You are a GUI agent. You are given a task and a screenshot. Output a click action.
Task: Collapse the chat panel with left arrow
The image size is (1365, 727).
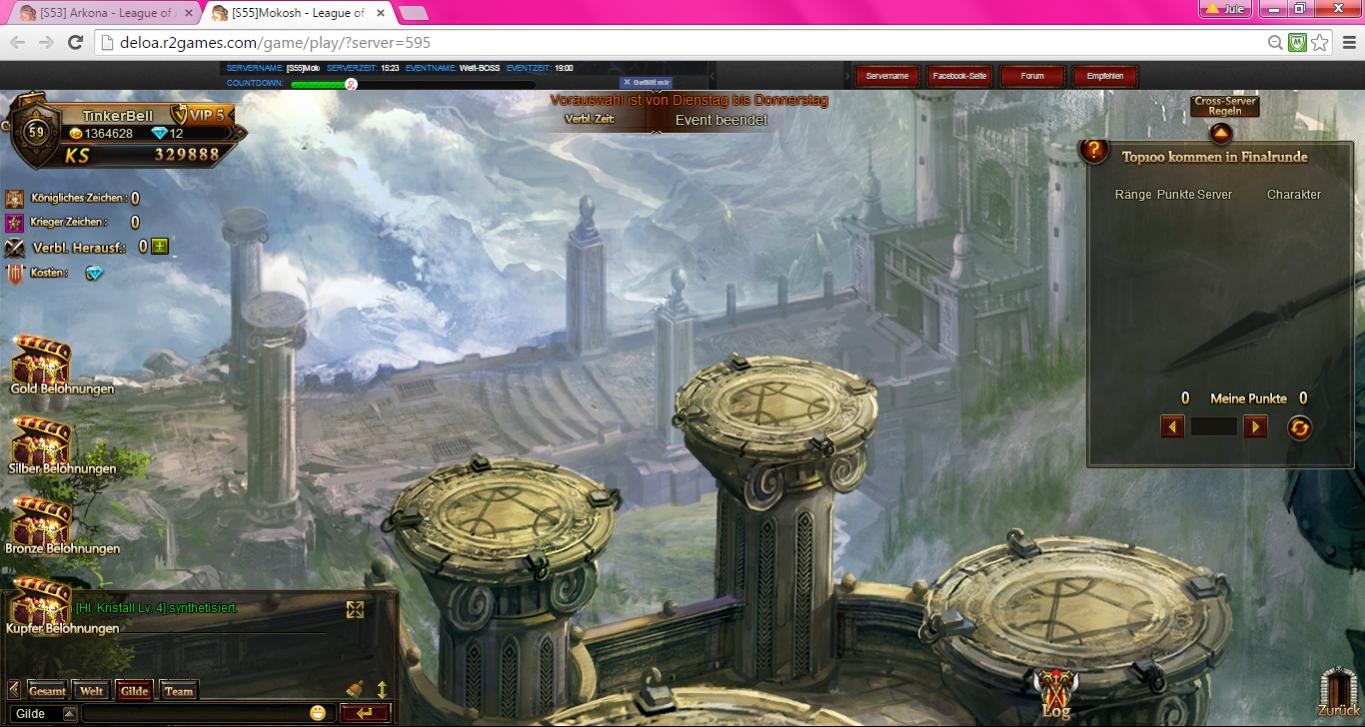point(13,689)
